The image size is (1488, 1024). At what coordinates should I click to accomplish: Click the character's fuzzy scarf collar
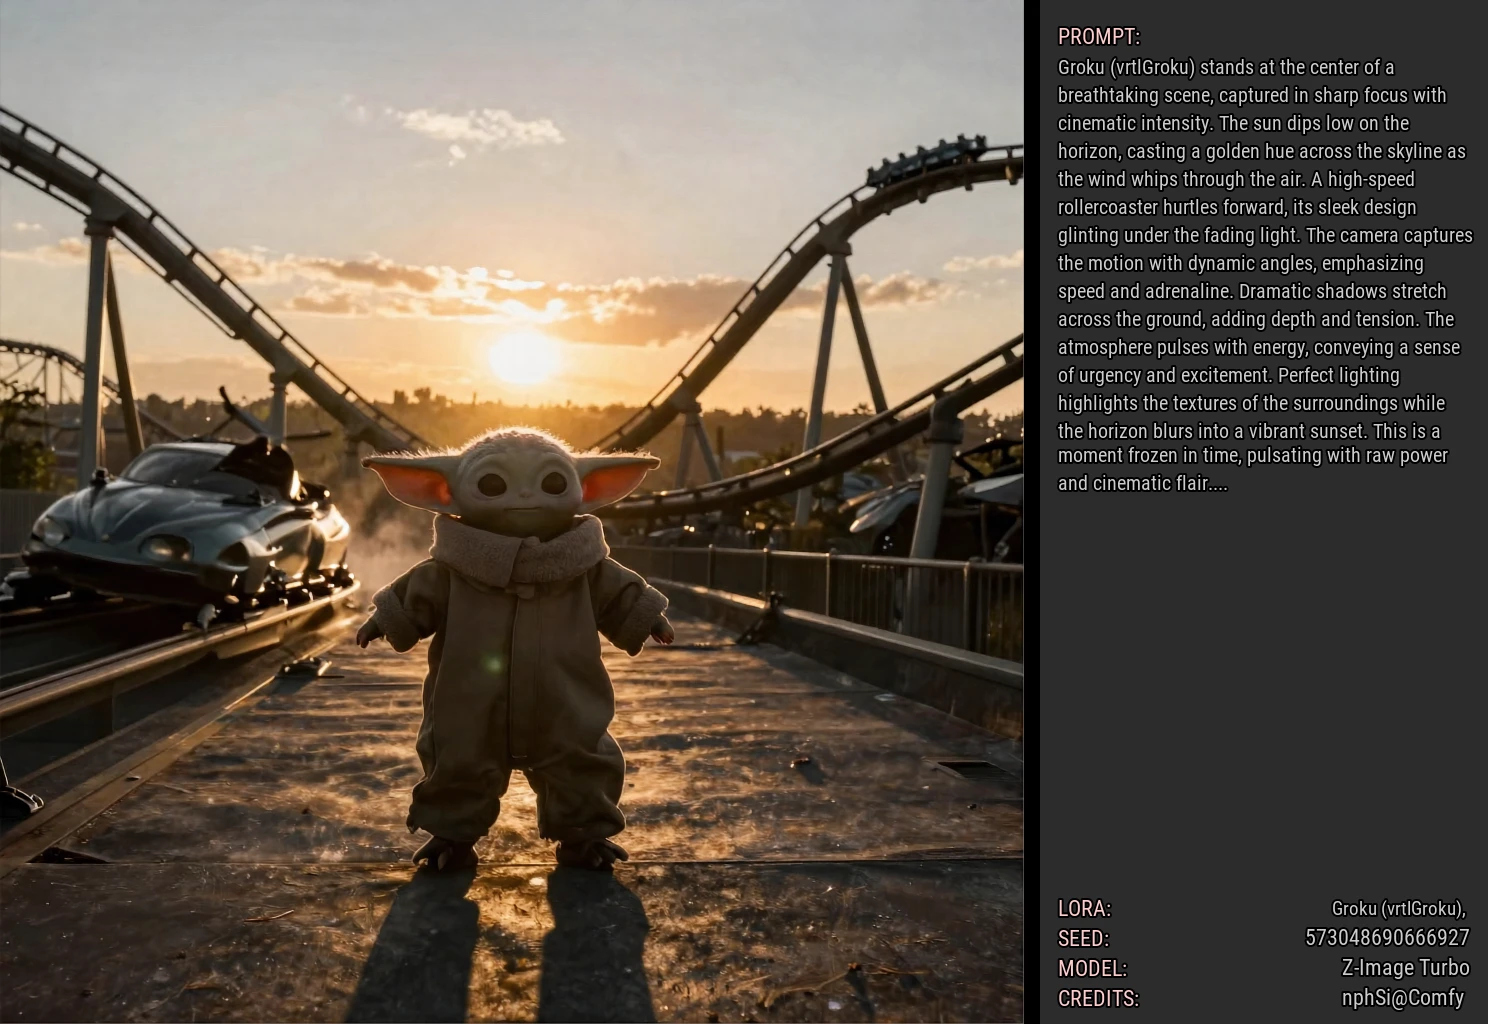[x=520, y=550]
